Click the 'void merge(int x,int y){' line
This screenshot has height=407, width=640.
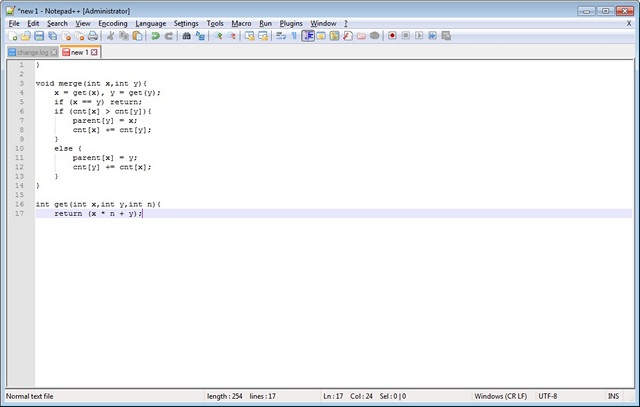91,84
